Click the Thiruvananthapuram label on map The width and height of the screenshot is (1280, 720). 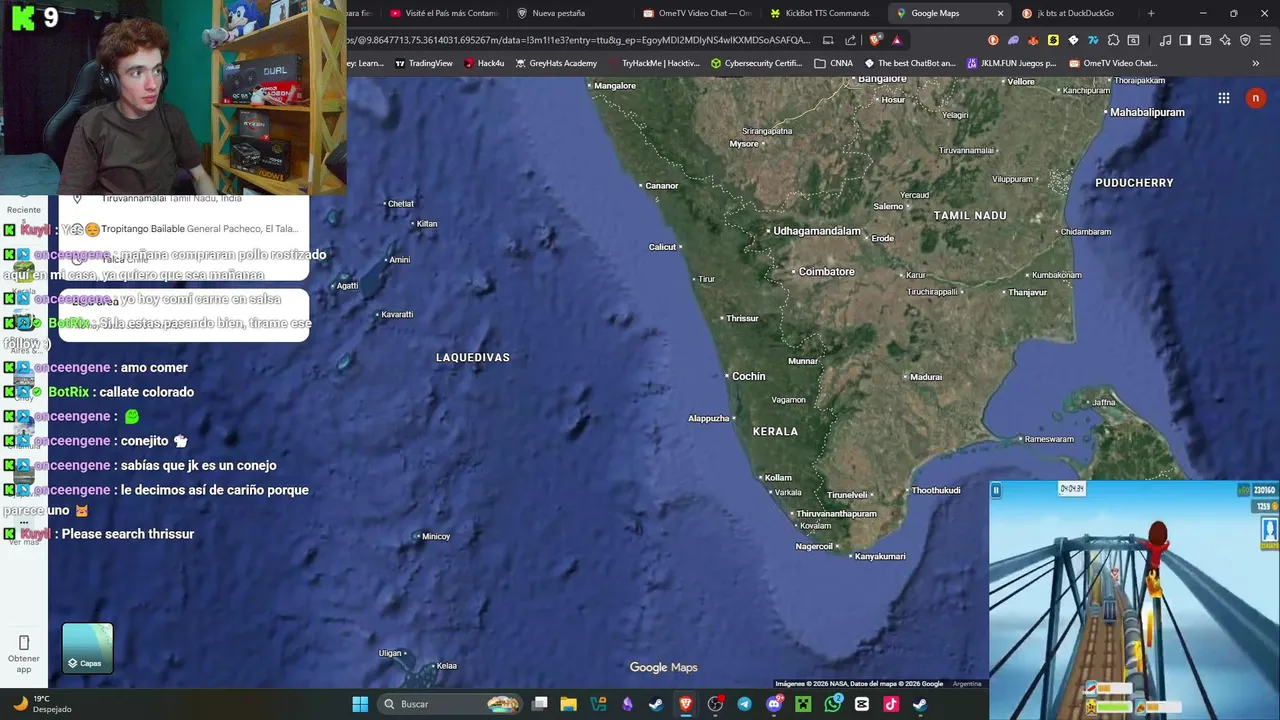pyautogui.click(x=837, y=514)
